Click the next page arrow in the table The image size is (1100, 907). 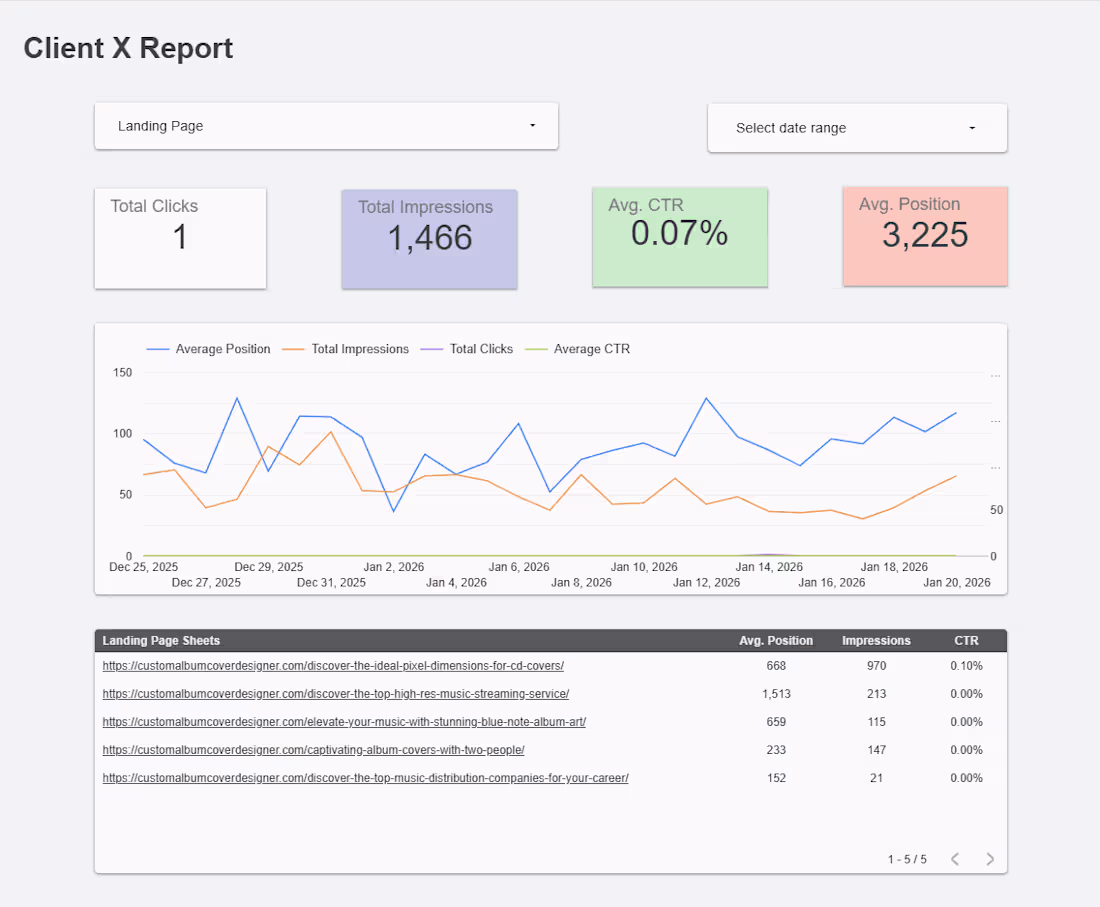tap(990, 858)
